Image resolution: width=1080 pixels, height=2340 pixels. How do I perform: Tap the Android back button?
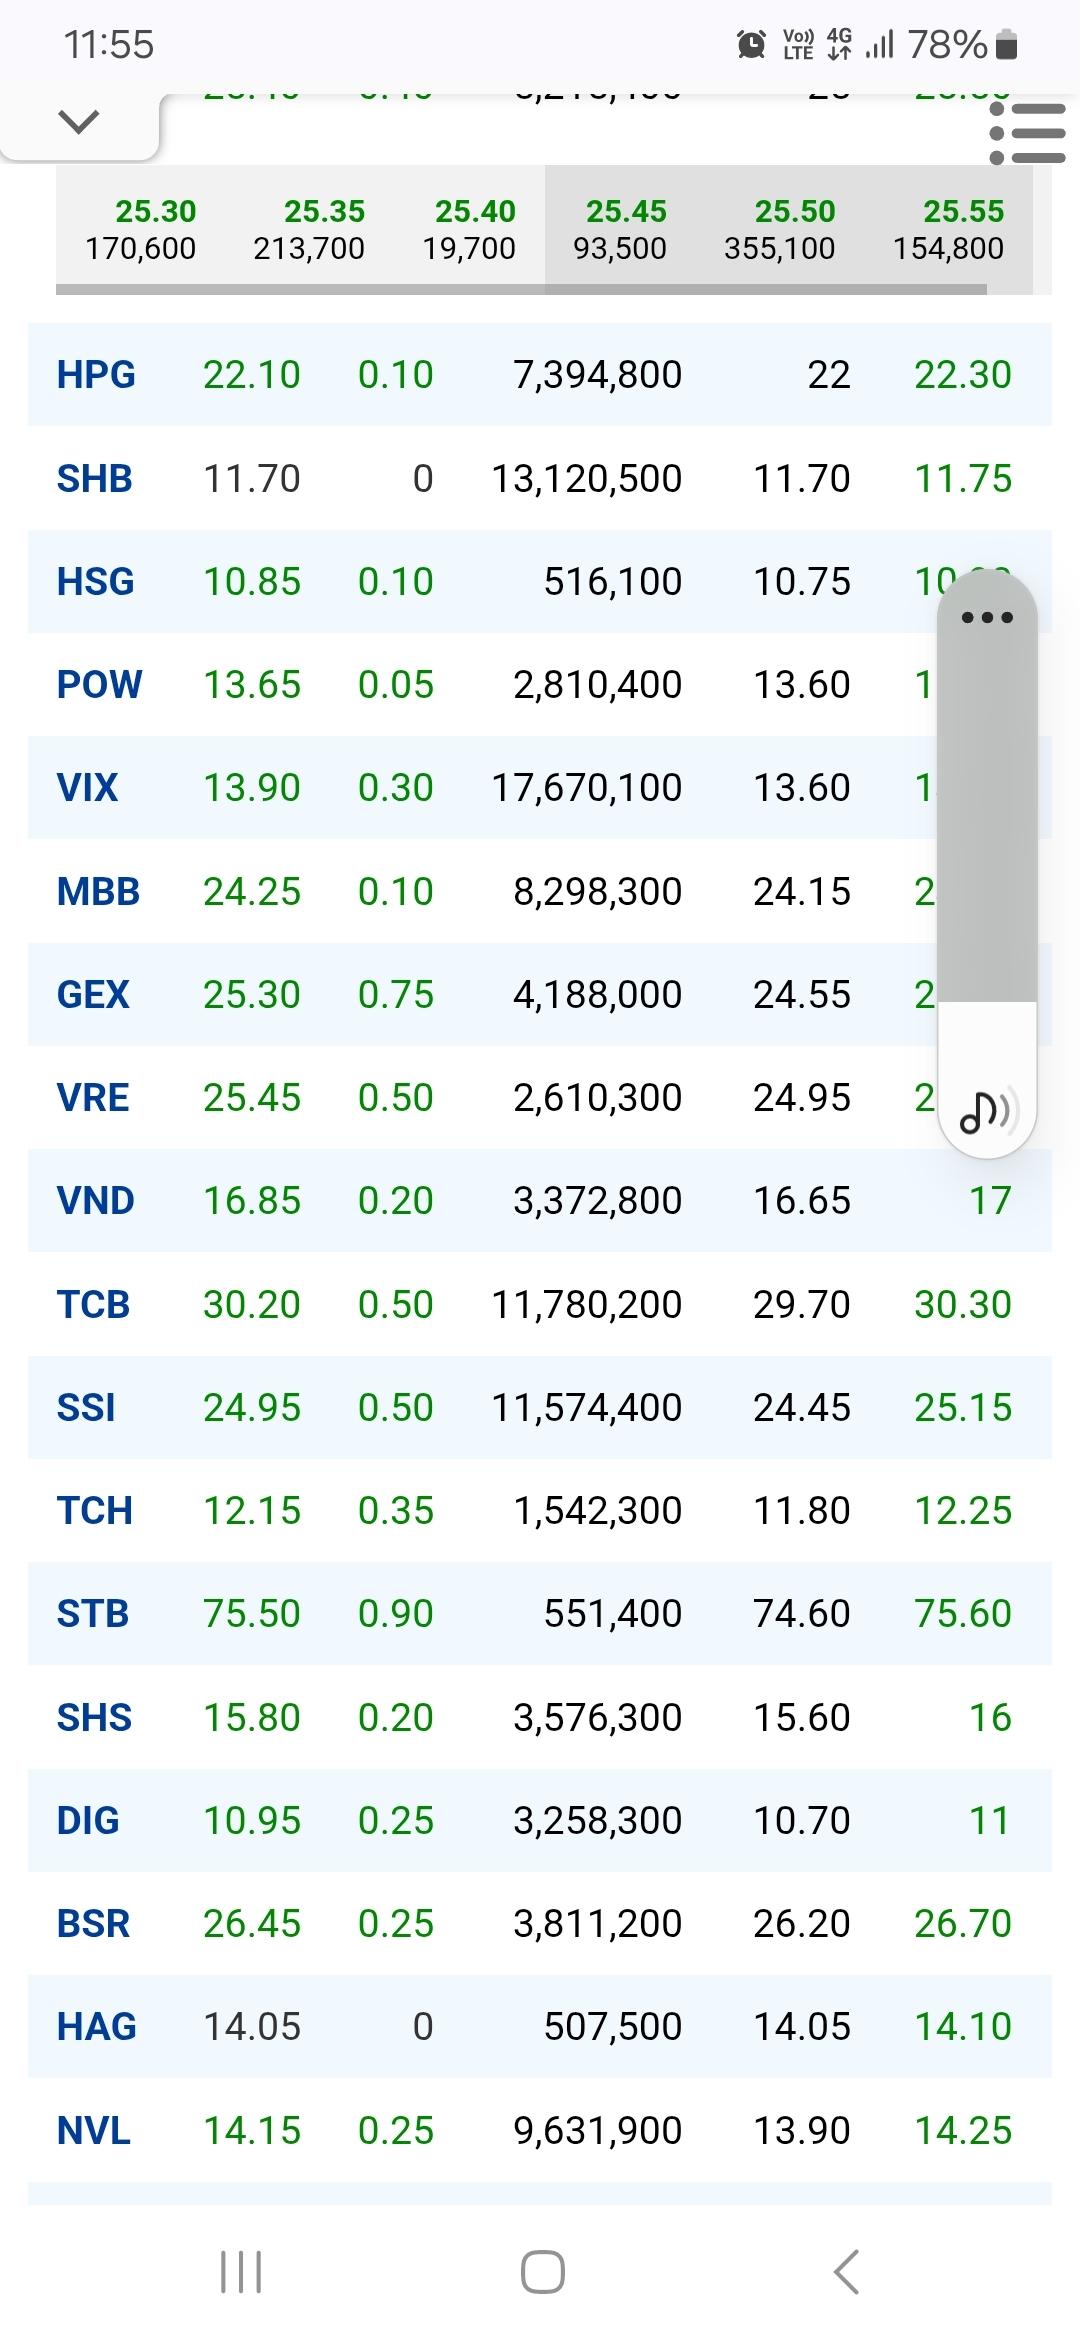point(846,2272)
